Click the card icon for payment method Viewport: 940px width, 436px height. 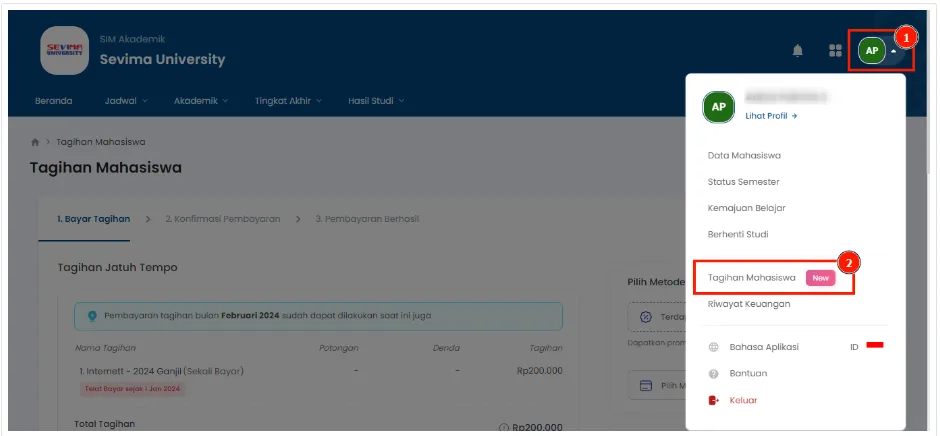pos(645,386)
